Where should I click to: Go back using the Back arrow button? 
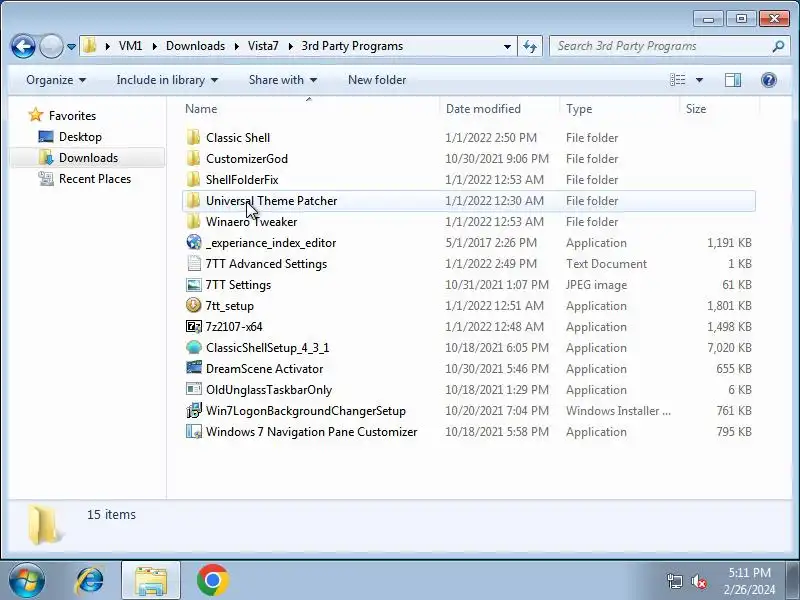tap(23, 46)
